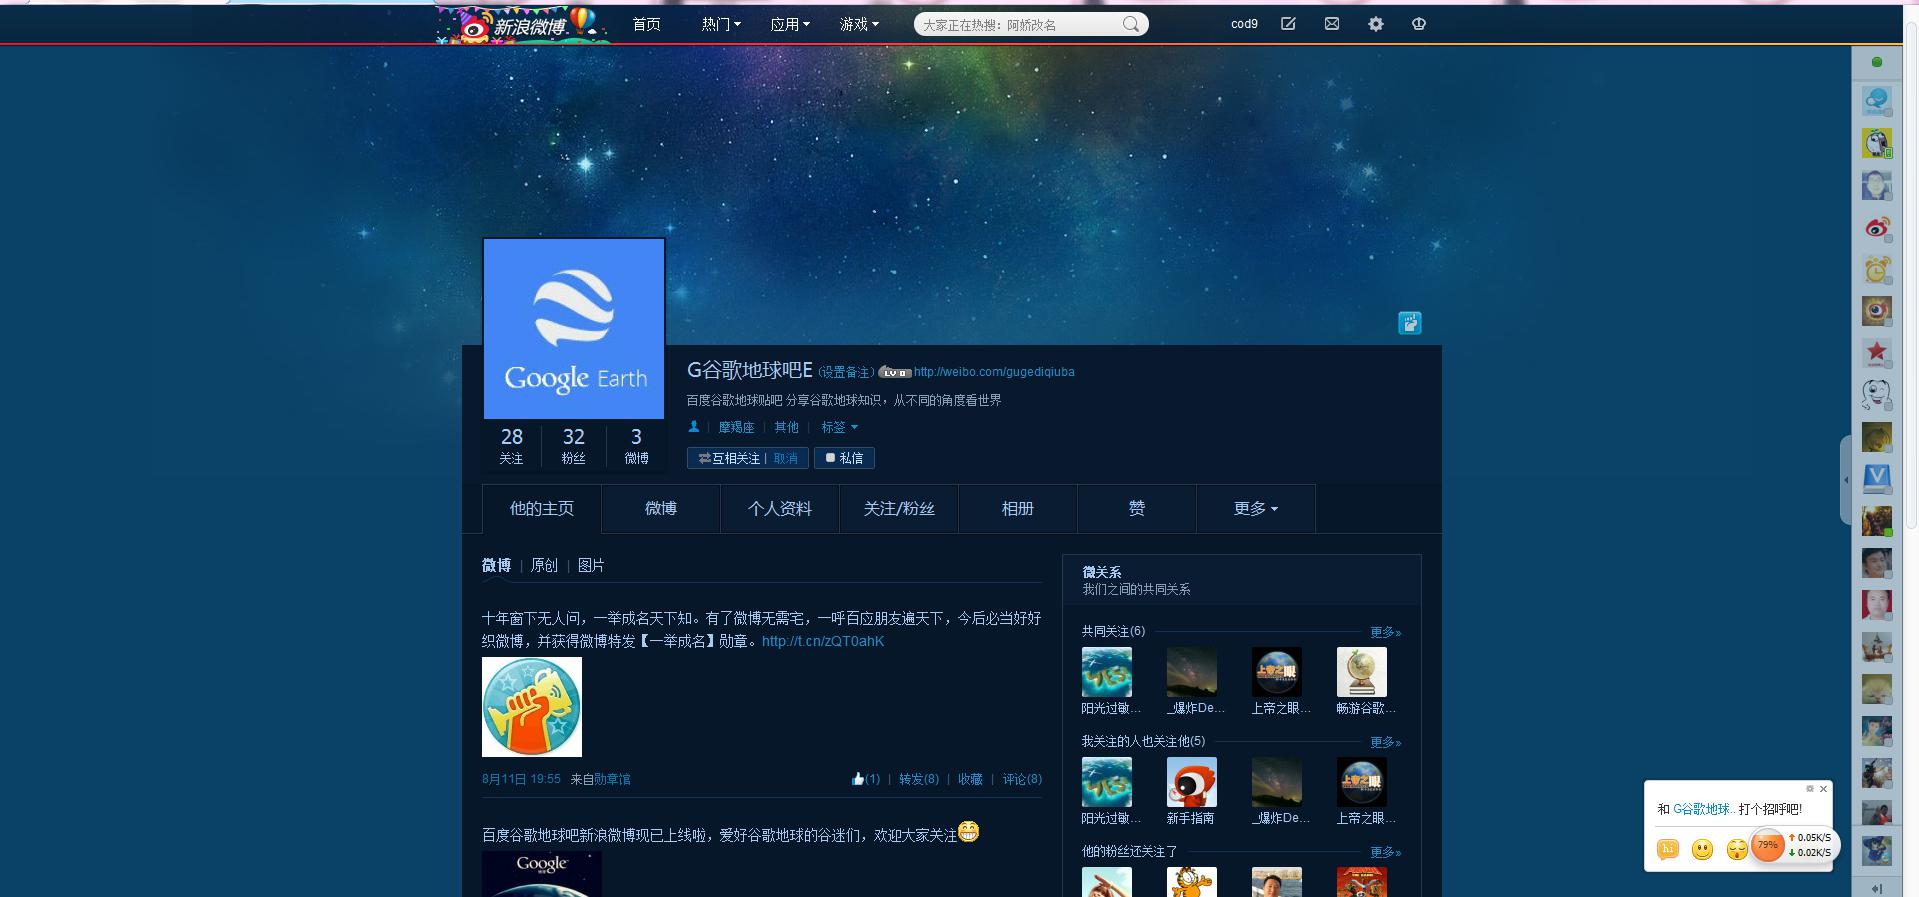This screenshot has width=1919, height=897.
Task: Open the 他的主页 tab
Action: 542,509
